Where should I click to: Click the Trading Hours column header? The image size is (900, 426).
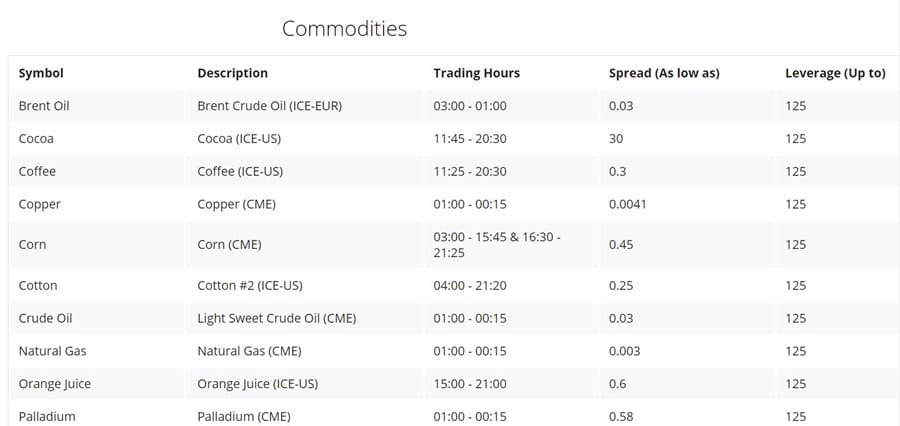(x=476, y=73)
